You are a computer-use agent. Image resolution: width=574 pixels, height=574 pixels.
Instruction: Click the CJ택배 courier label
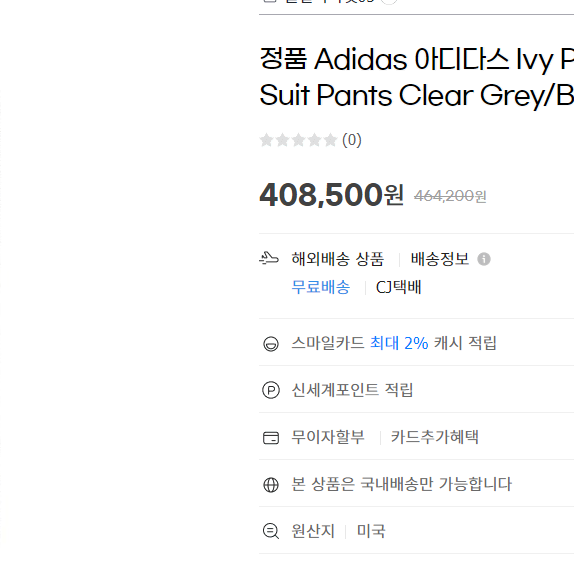(399, 287)
